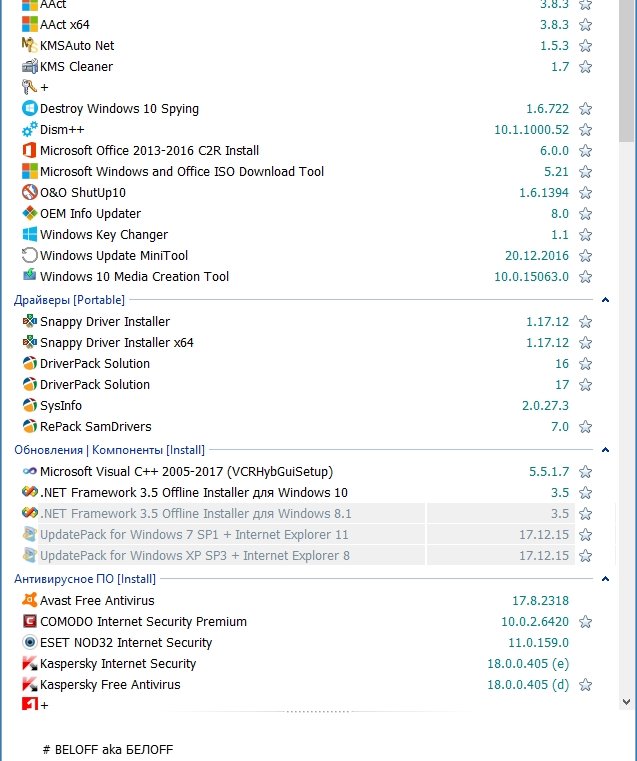Click version 10.1.1000.52 of Dism++
The image size is (637, 761).
click(x=531, y=130)
